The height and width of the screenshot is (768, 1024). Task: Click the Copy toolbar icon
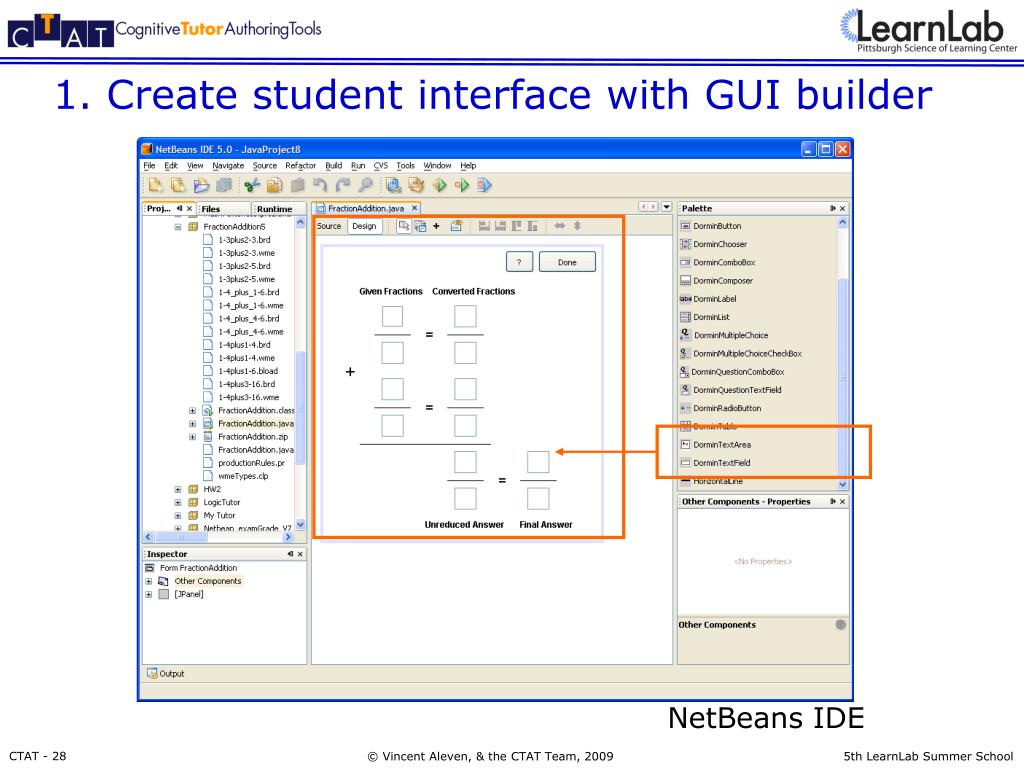pyautogui.click(x=274, y=185)
